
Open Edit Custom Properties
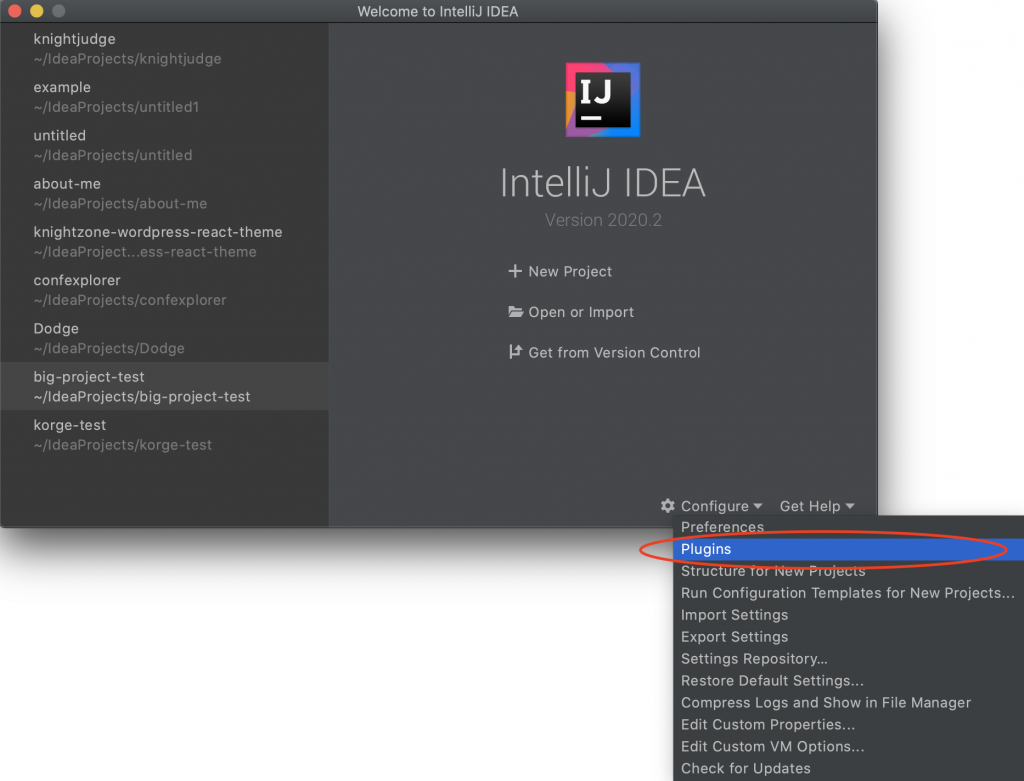[848, 725]
